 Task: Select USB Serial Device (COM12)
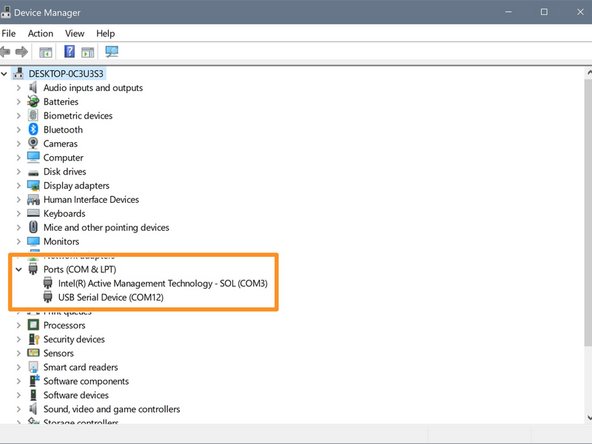click(111, 297)
